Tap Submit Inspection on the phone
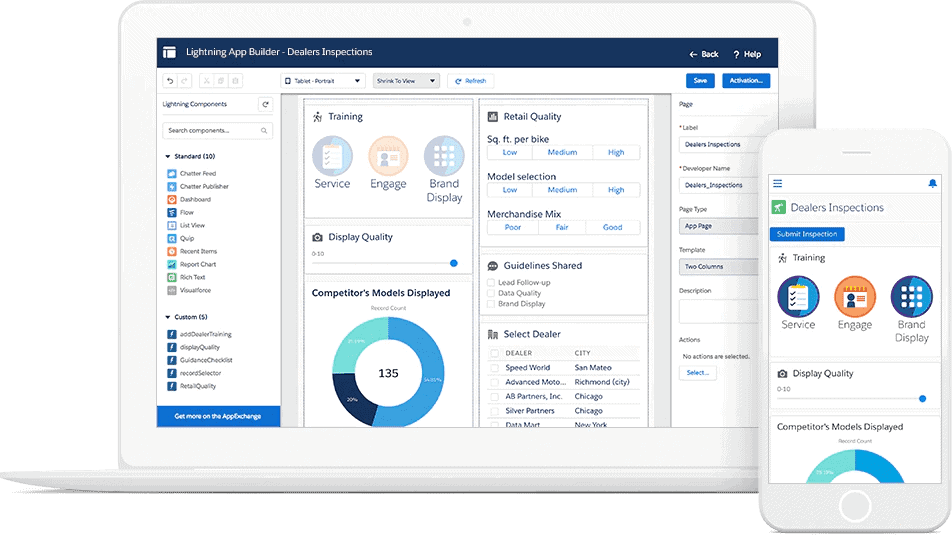This screenshot has height=537, width=952. click(x=807, y=234)
